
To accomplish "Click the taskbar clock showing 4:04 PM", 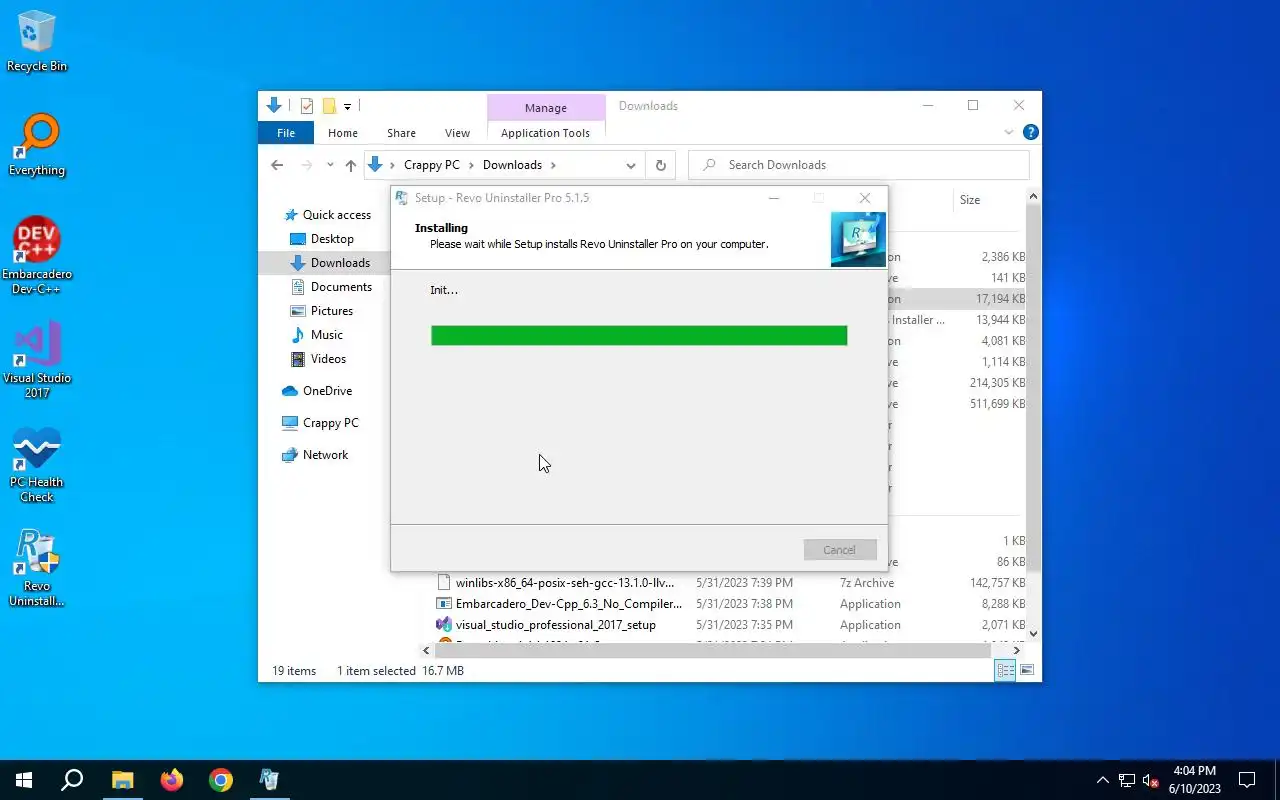I will pyautogui.click(x=1195, y=780).
